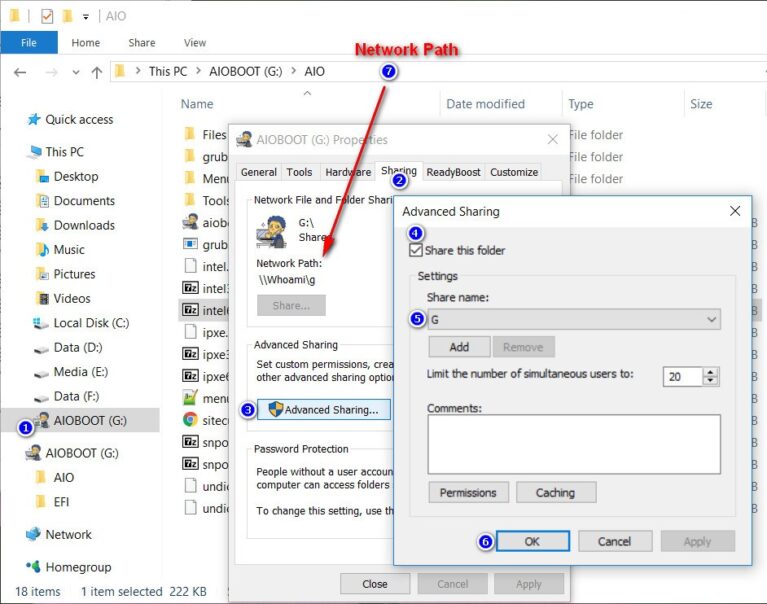Viewport: 767px width, 604px height.
Task: Open the recent locations chevron
Action: (76, 72)
